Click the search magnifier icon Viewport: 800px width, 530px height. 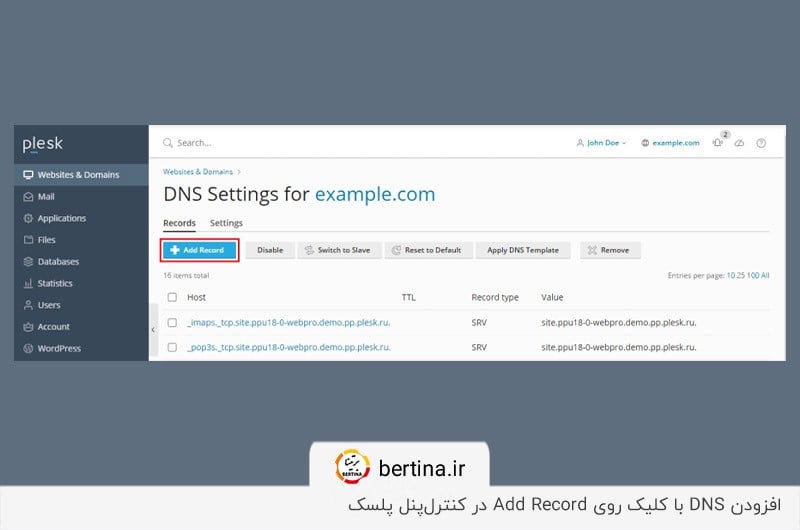(x=167, y=143)
